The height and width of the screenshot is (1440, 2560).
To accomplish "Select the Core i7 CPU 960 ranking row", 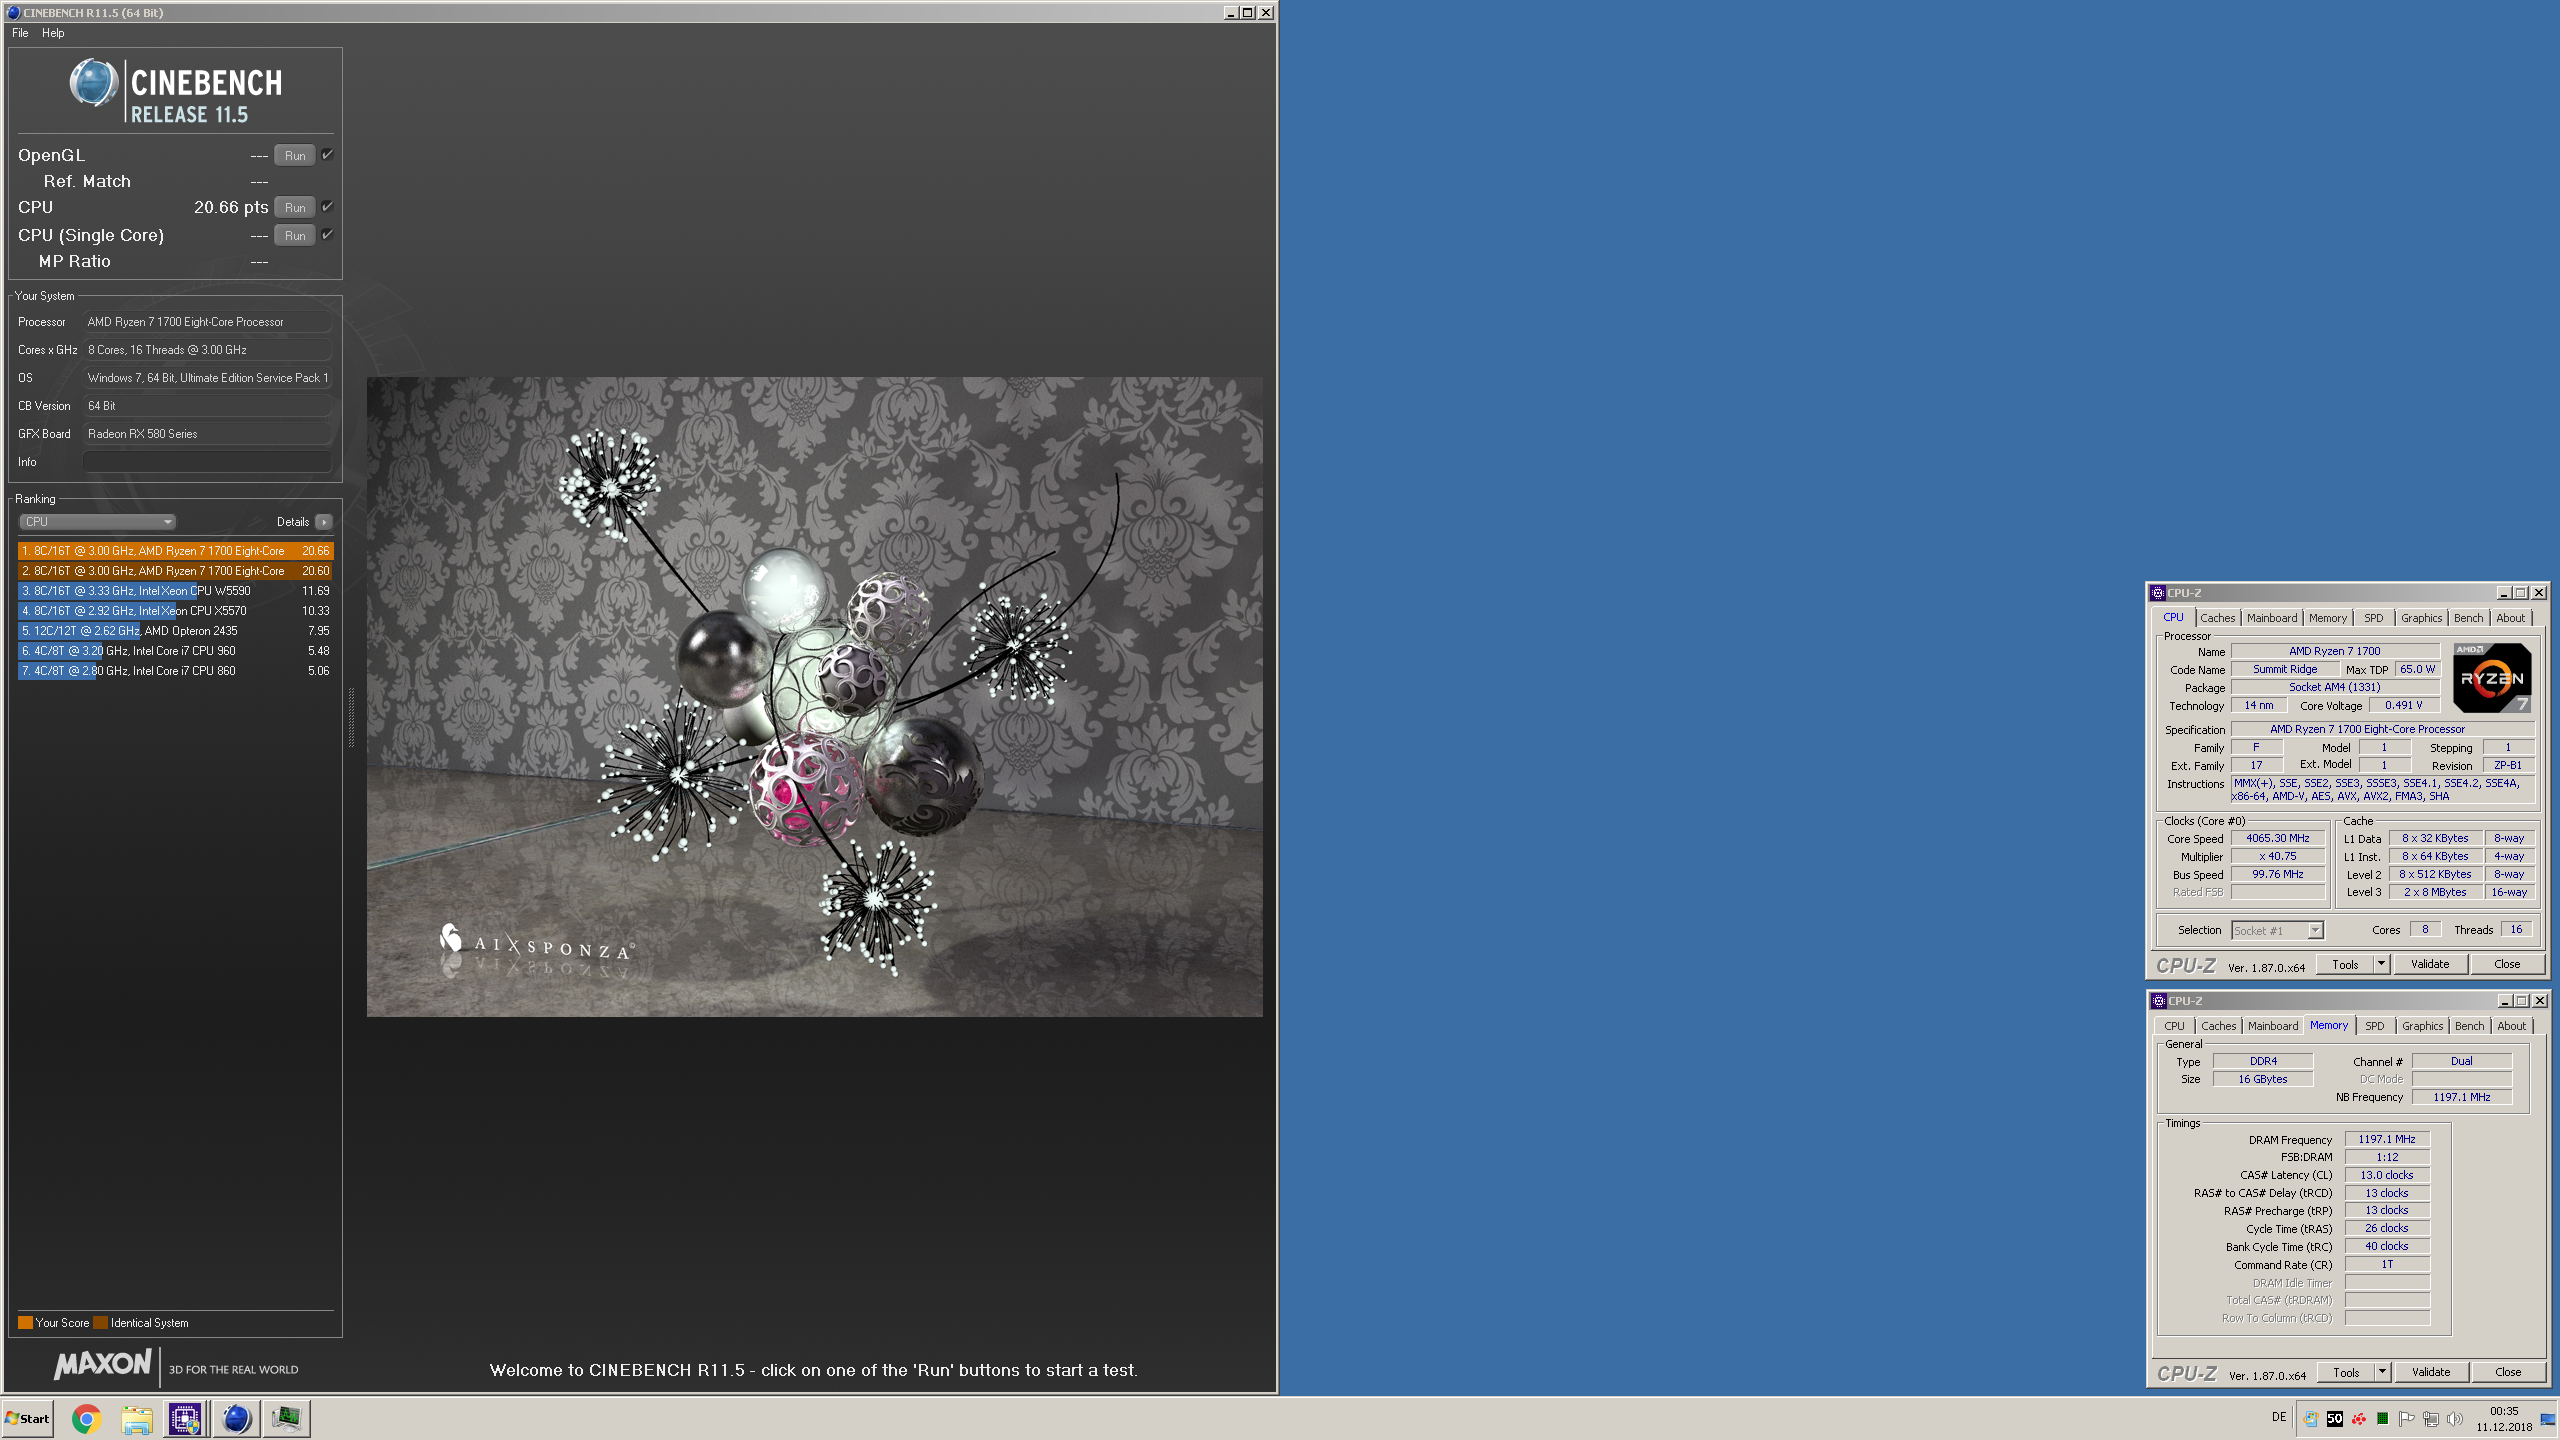I will pyautogui.click(x=175, y=651).
